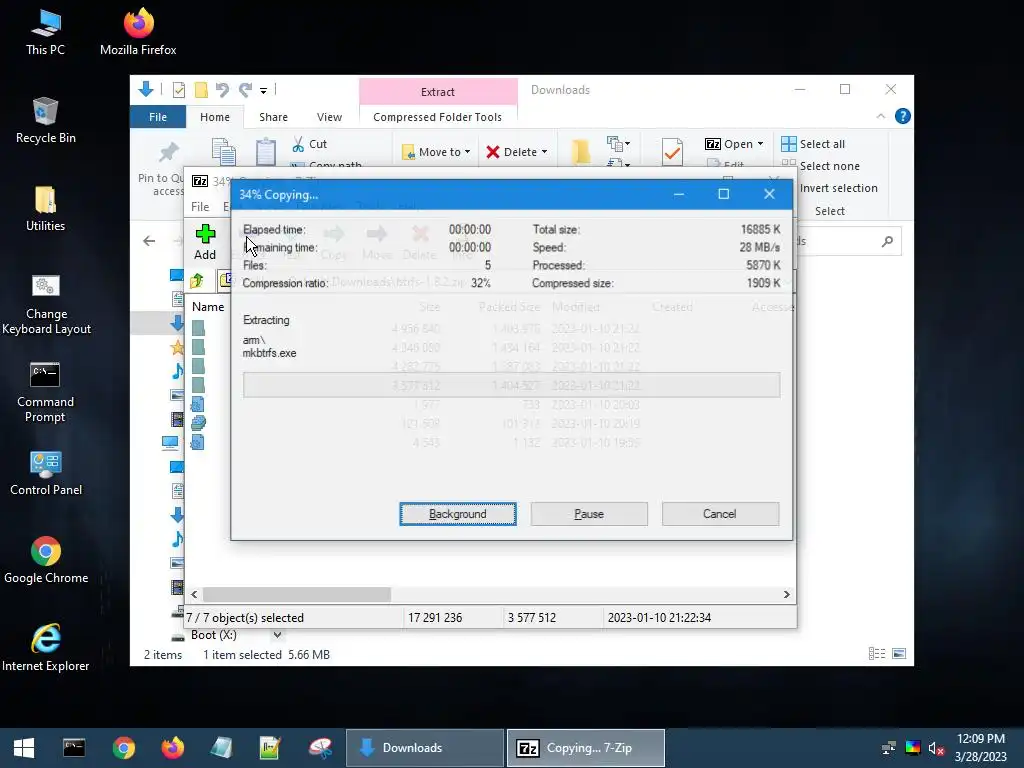The image size is (1024, 768).
Task: Go up one folder in 7-Zip
Action: (197, 281)
